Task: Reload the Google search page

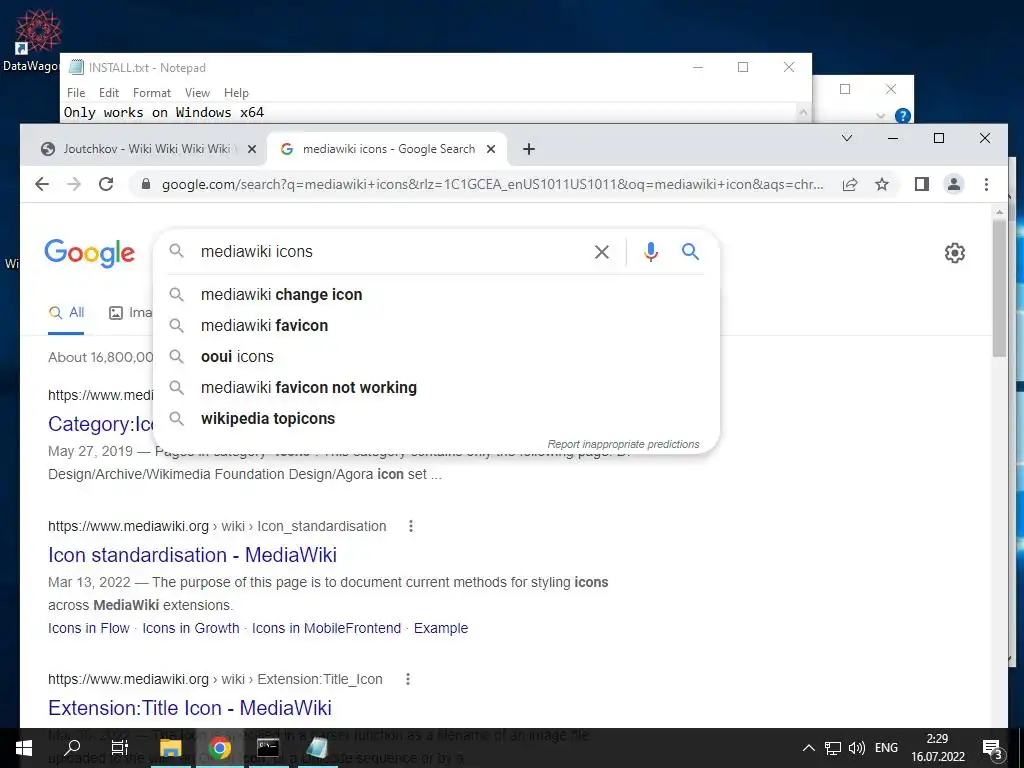Action: point(106,185)
